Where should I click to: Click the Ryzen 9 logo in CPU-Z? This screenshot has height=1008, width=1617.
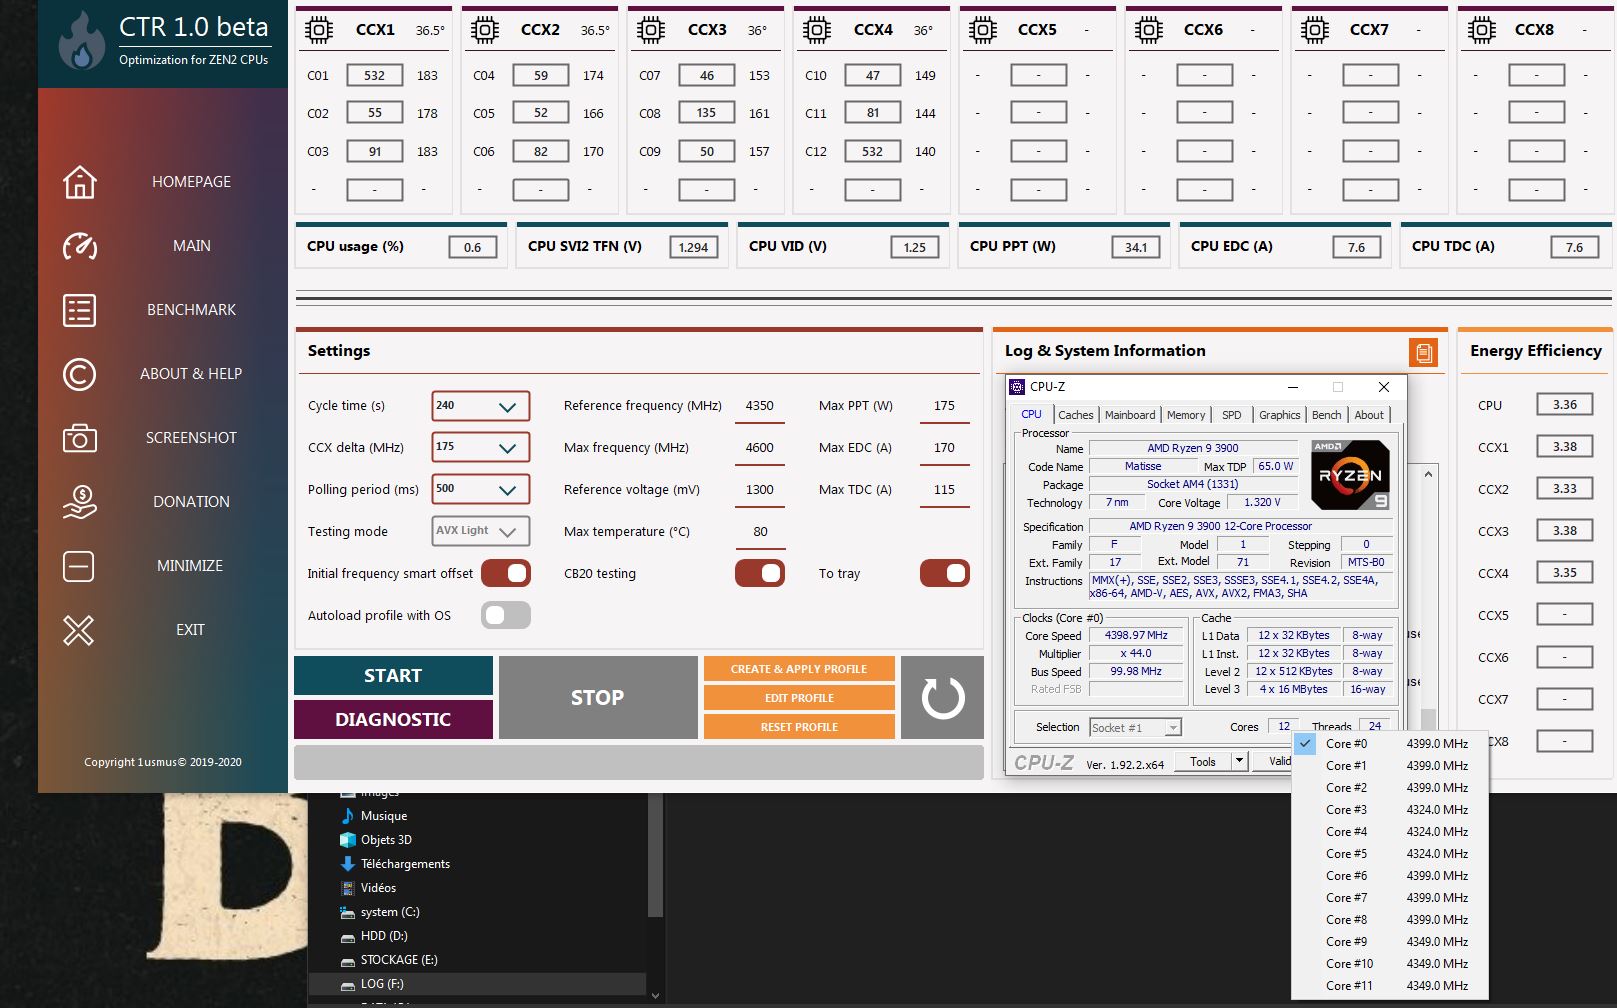1350,475
